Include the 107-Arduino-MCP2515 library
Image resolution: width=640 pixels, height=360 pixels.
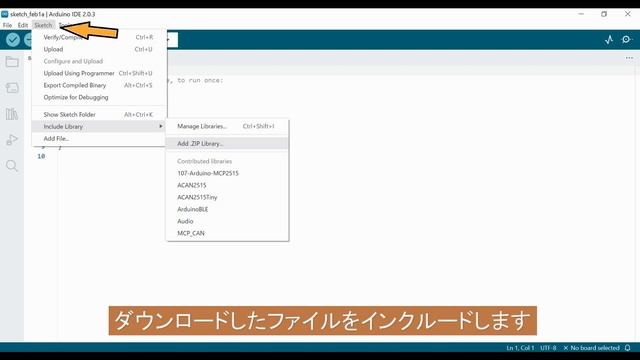point(227,173)
